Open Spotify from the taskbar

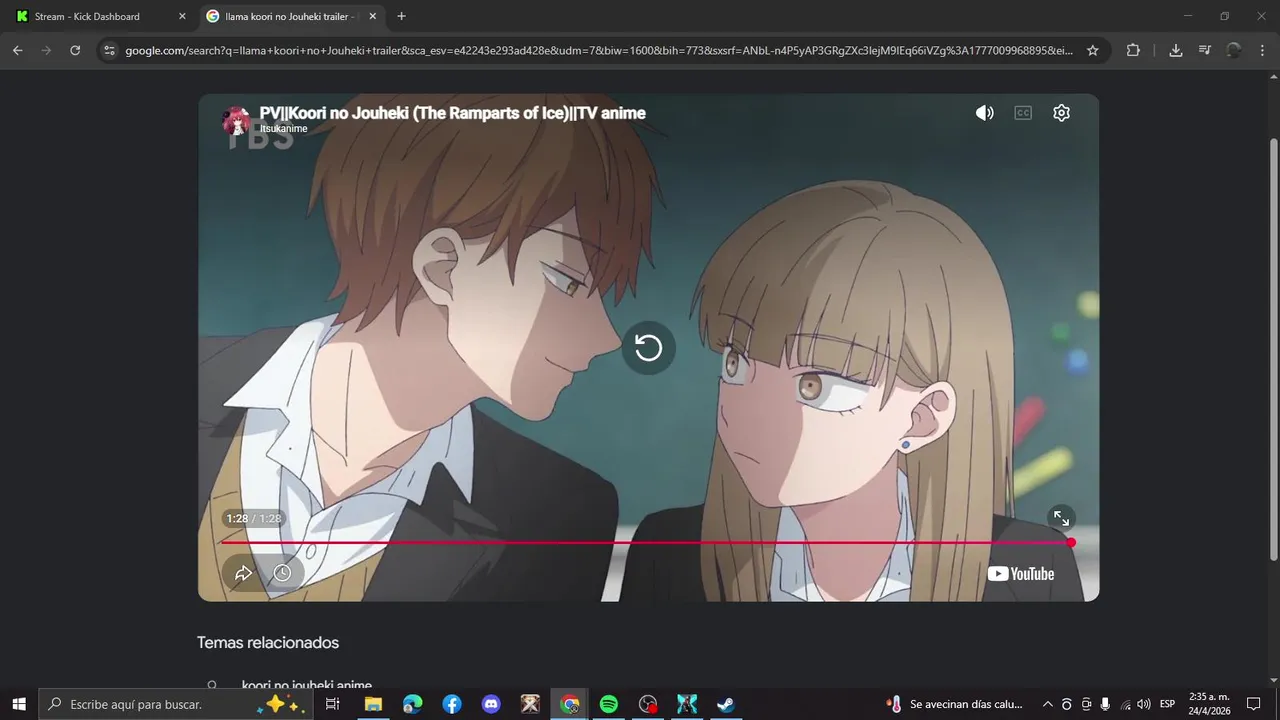point(609,704)
